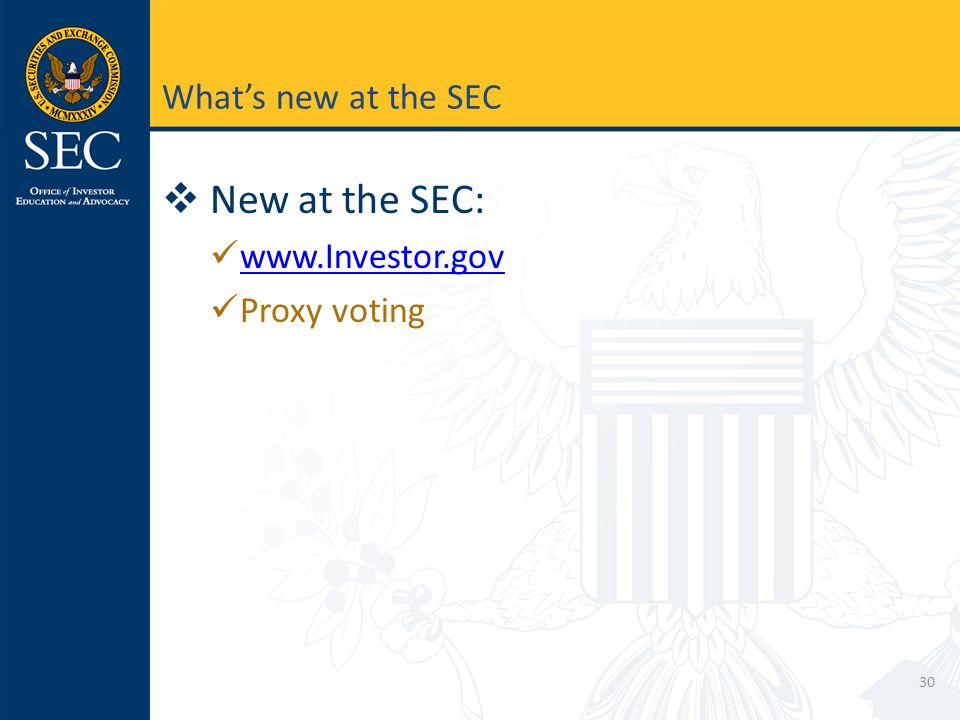
Task: Click the yellow header band
Action: pyautogui.click(x=555, y=63)
